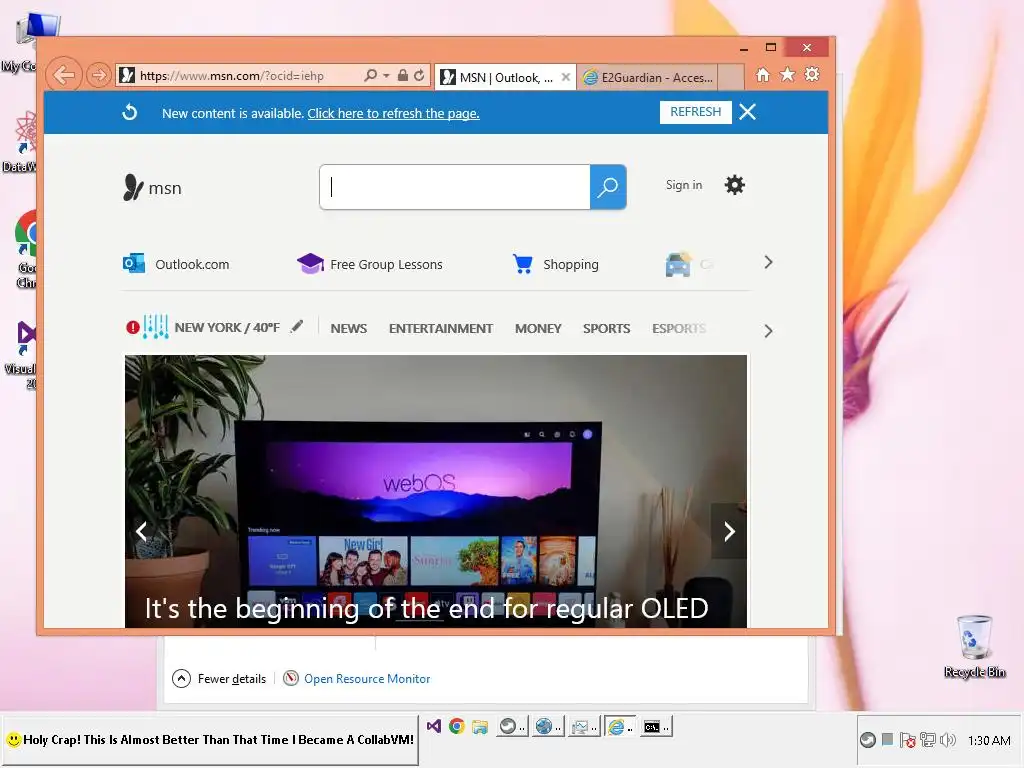Switch to Internet Explorer taskbar button
Viewport: 1024px width, 768px height.
[x=620, y=726]
